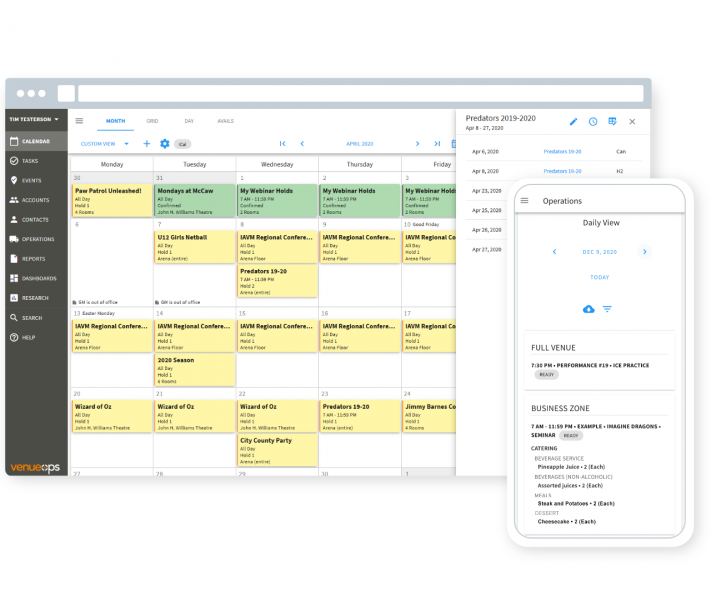This screenshot has width=711, height=600.
Task: Switch to the Avails tab
Action: pyautogui.click(x=225, y=121)
